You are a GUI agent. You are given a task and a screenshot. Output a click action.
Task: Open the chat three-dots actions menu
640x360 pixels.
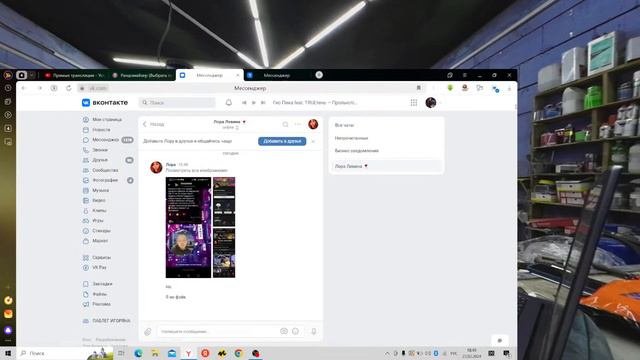click(x=298, y=124)
